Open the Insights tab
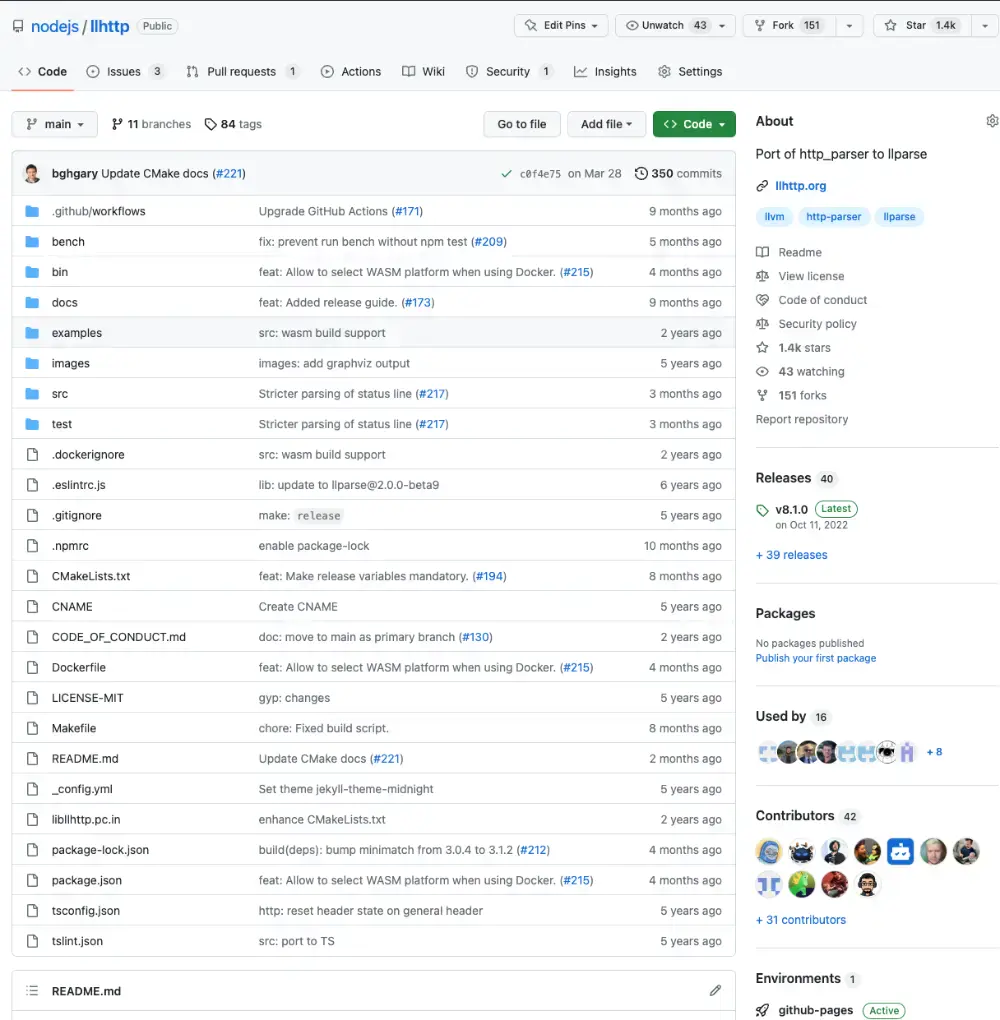Image resolution: width=1000 pixels, height=1020 pixels. click(x=605, y=72)
